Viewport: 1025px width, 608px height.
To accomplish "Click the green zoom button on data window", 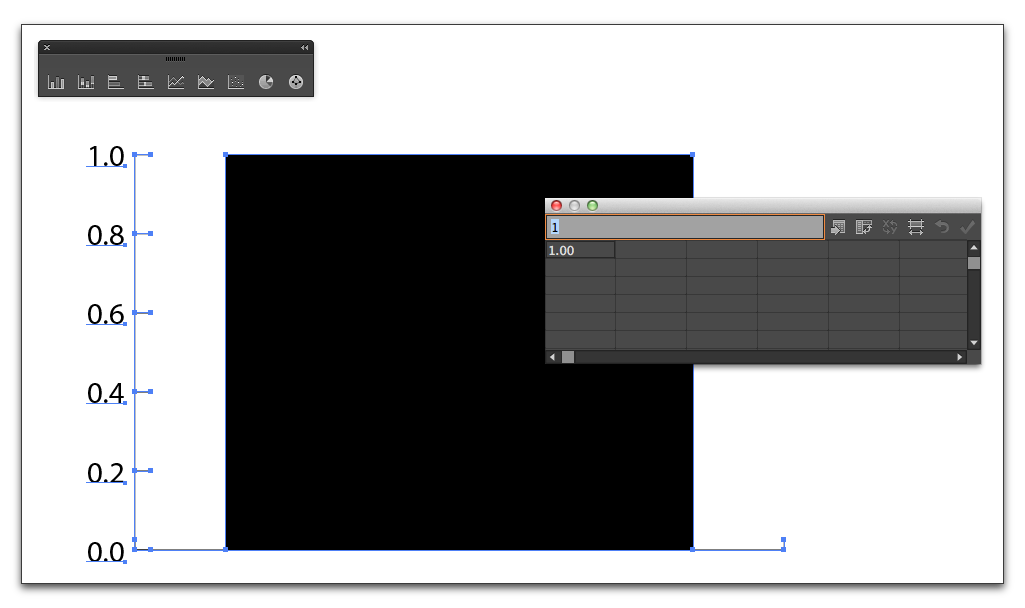I will tap(592, 206).
